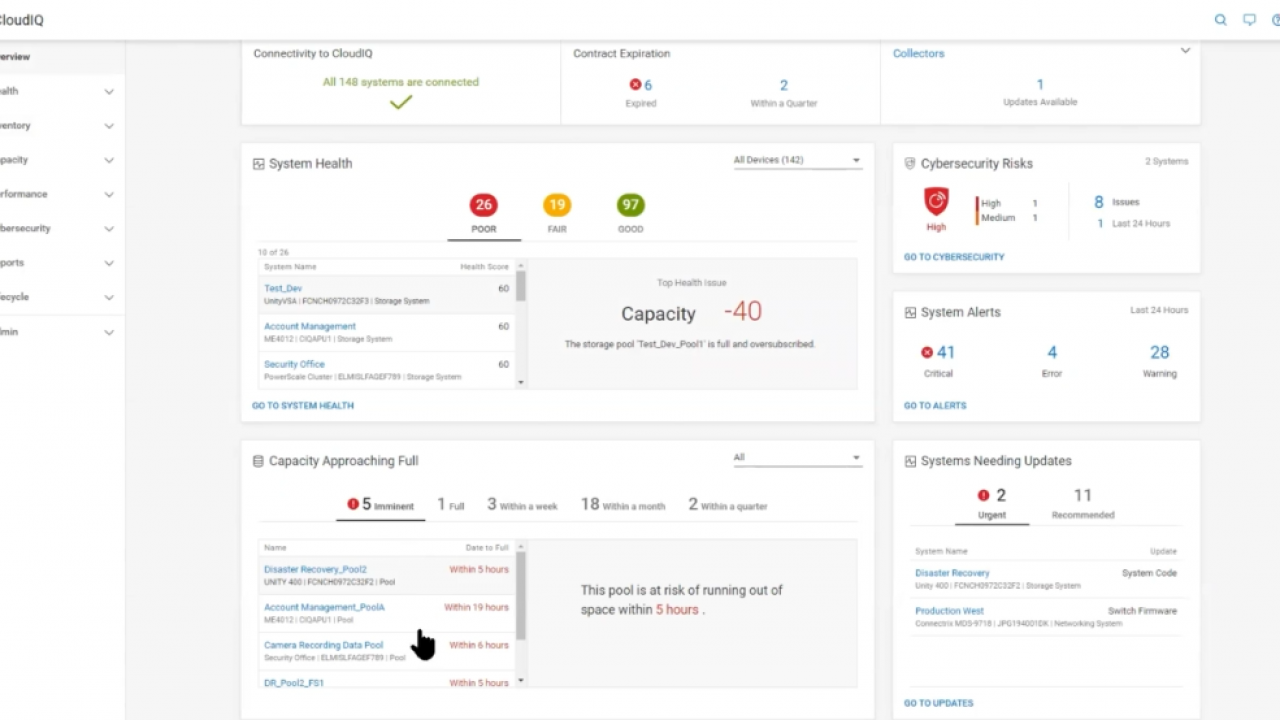Click the Systems Needing Updates panel icon

click(910, 461)
